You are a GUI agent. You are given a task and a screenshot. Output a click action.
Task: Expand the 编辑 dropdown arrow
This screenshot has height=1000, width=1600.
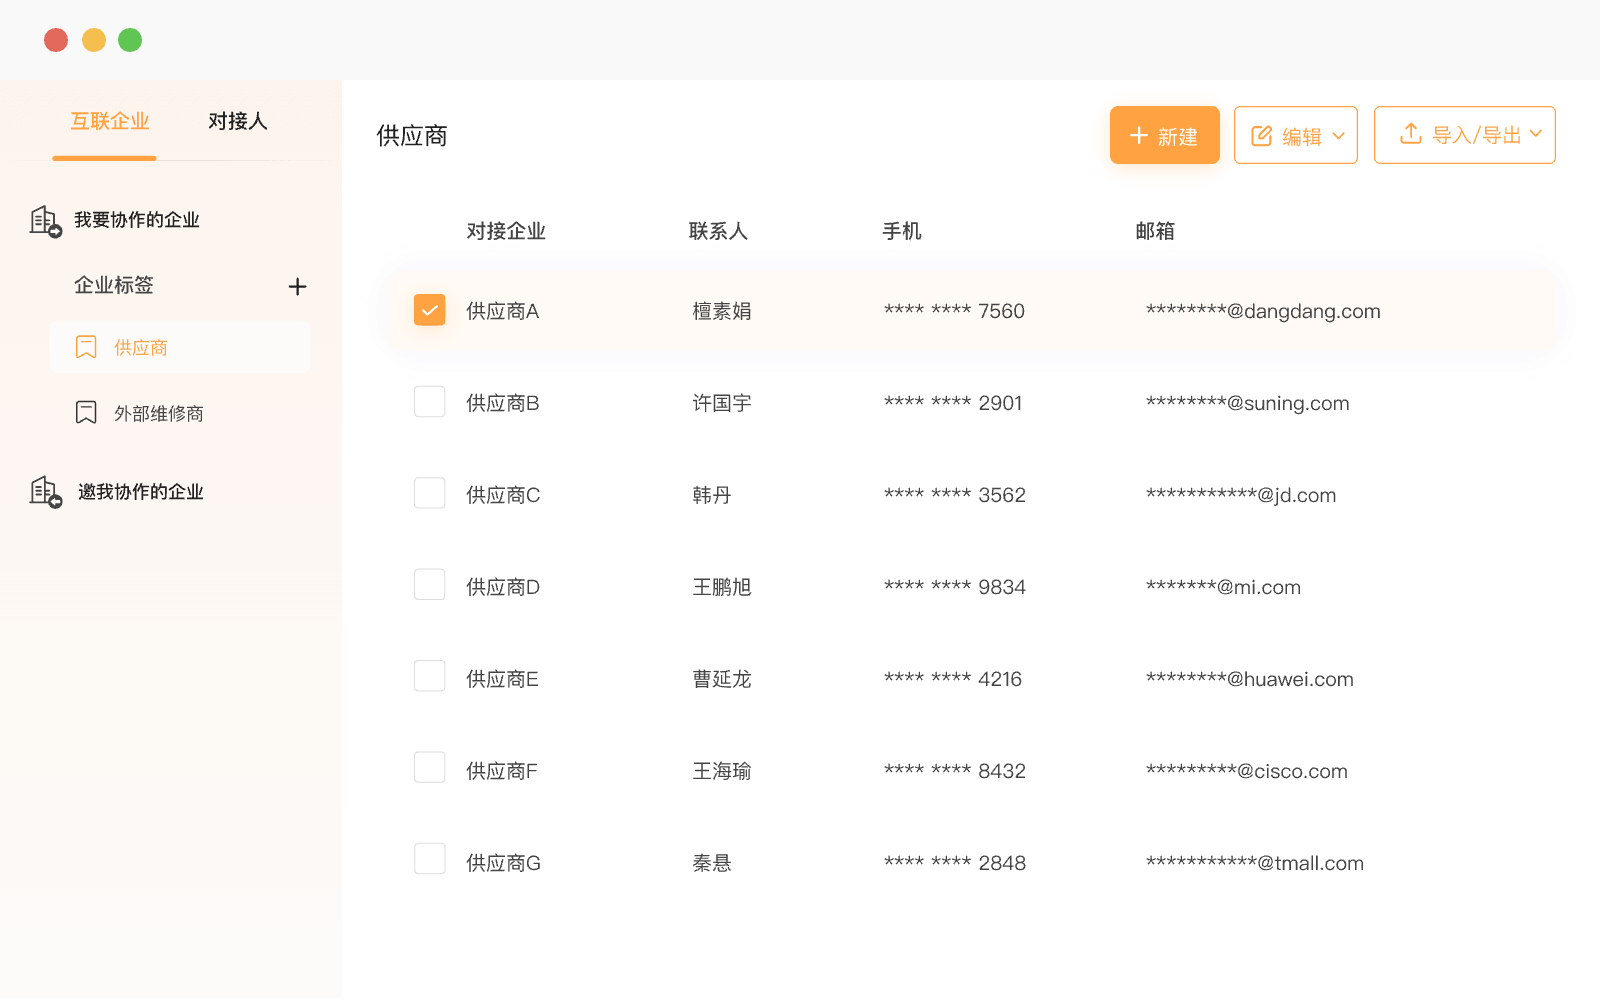1338,136
